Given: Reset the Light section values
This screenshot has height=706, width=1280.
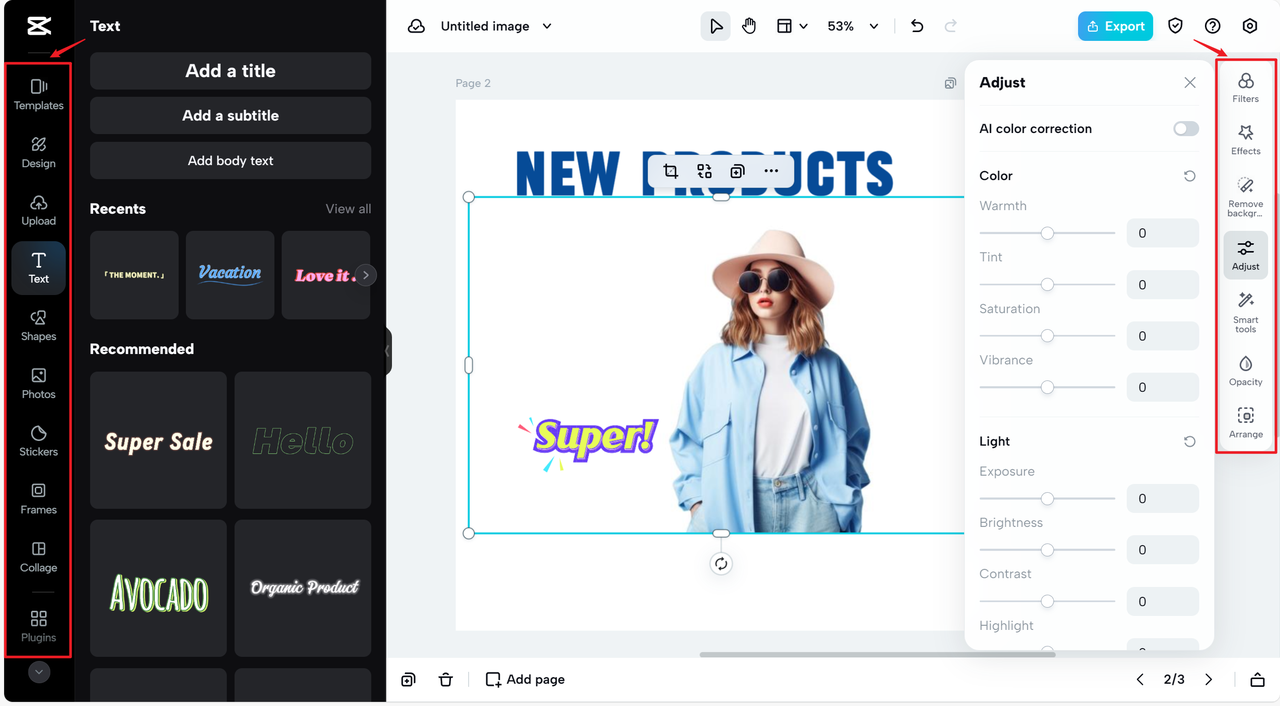Looking at the screenshot, I should pyautogui.click(x=1190, y=442).
